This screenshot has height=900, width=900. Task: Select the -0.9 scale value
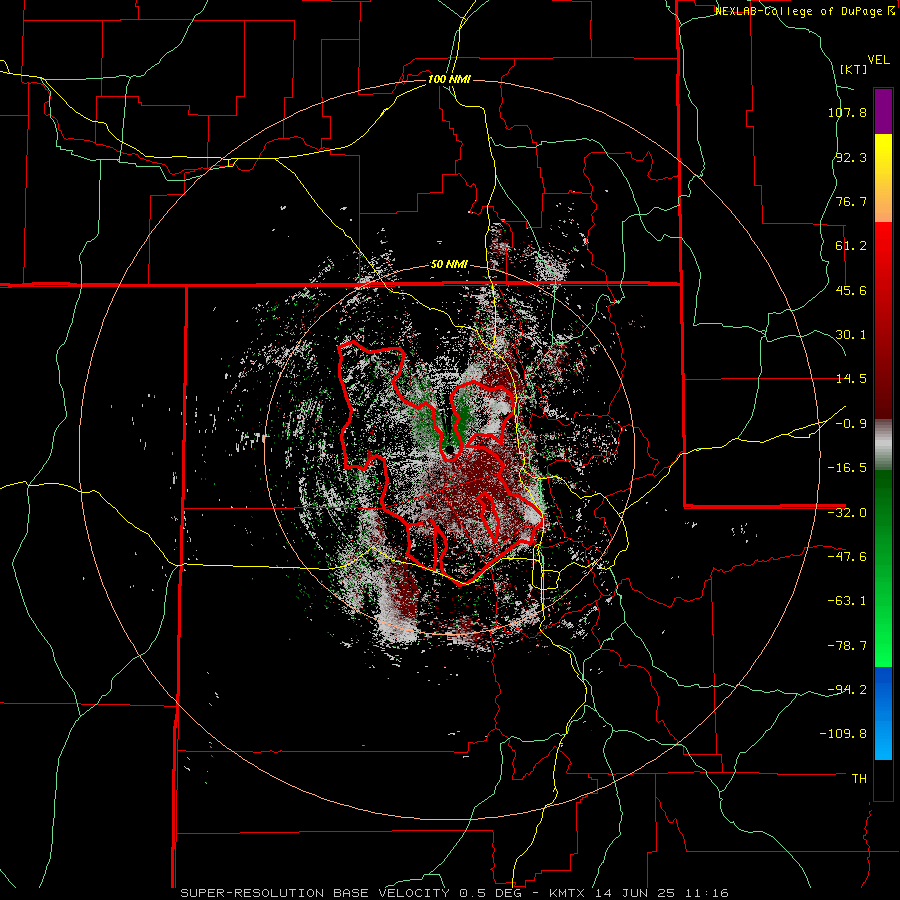click(x=851, y=424)
